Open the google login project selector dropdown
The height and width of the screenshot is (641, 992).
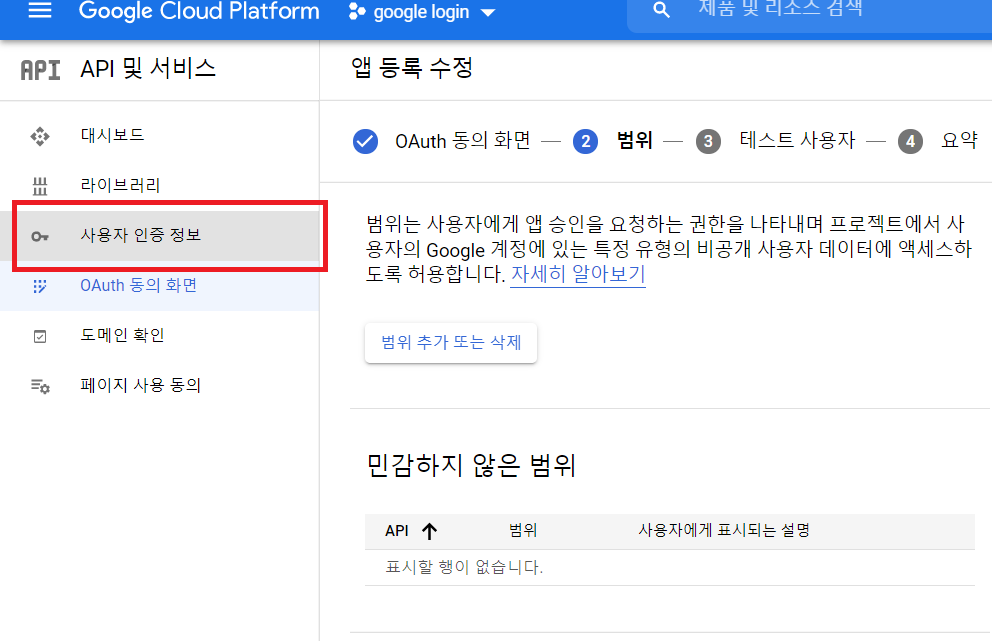coord(422,12)
